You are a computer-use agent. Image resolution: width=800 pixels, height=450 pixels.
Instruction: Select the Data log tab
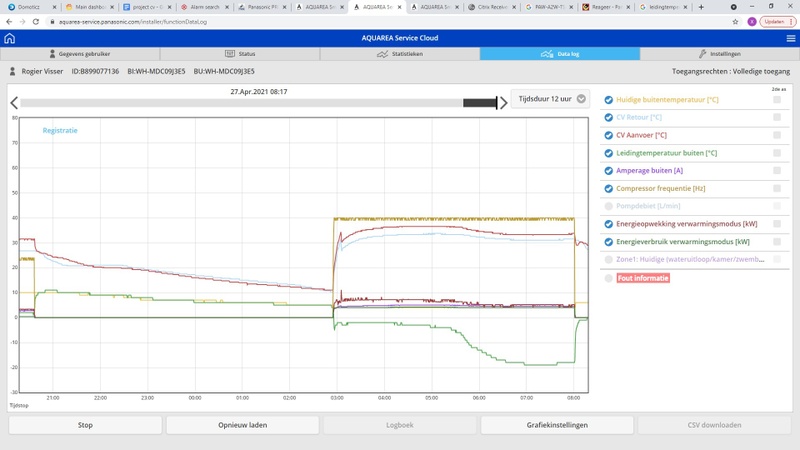pos(560,54)
